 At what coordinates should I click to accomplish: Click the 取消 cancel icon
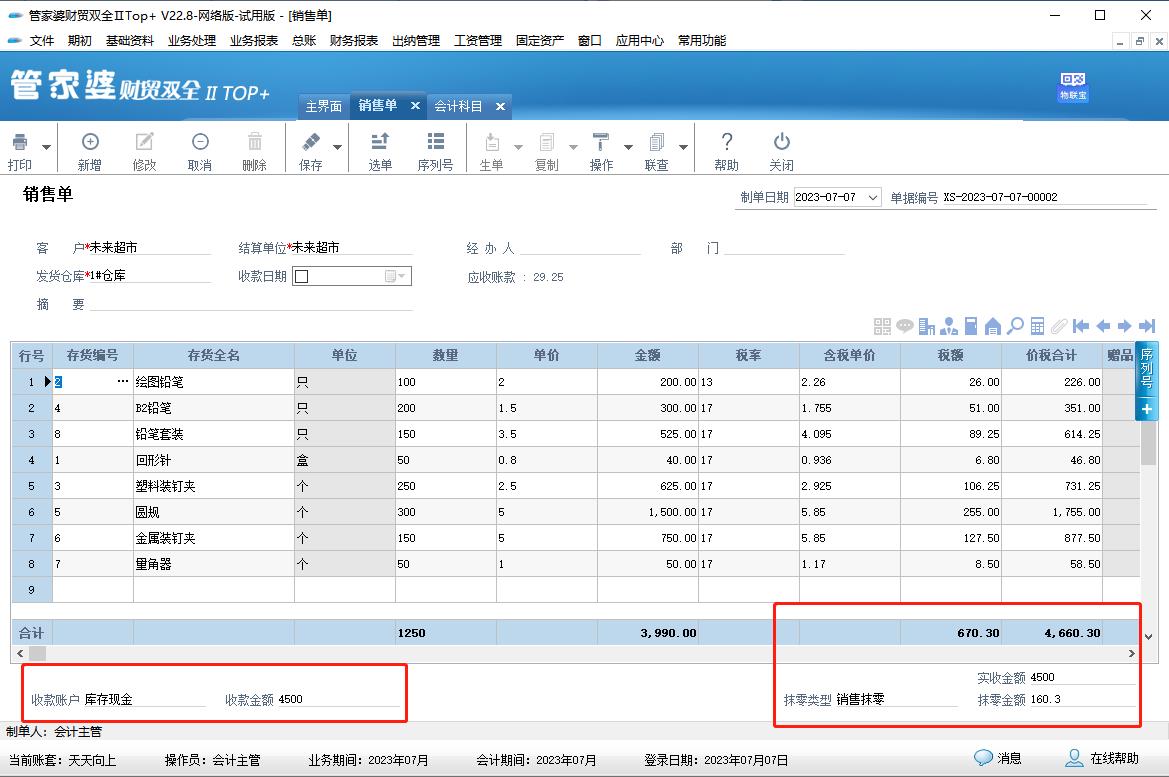200,142
